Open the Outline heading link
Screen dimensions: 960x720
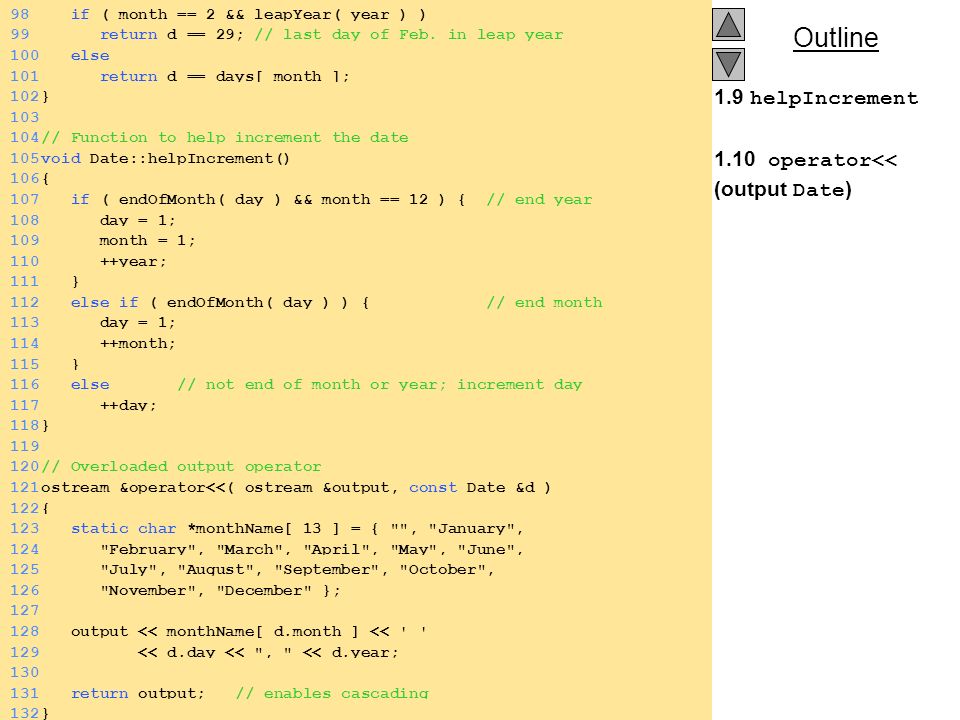click(x=836, y=37)
